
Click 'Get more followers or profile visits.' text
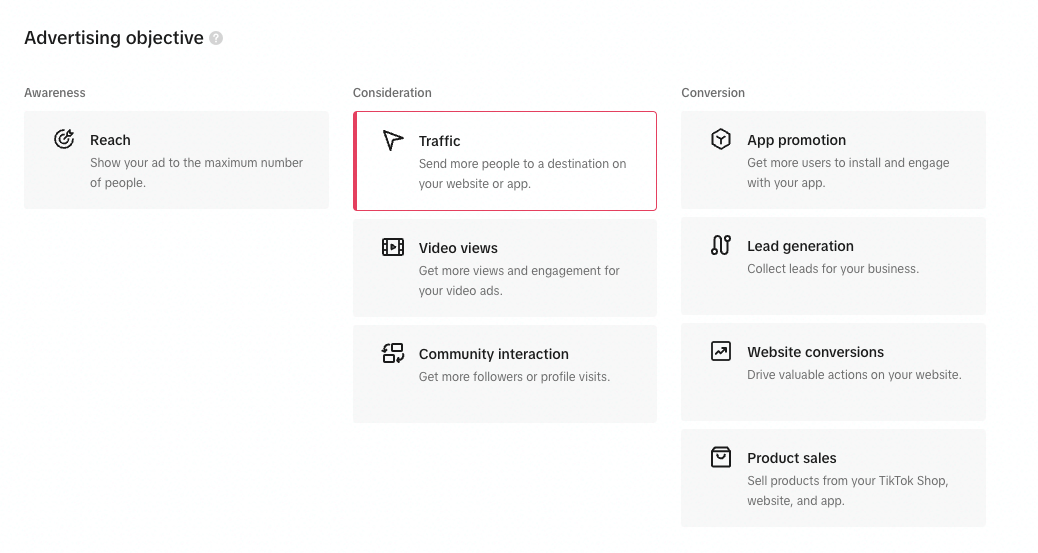(514, 377)
